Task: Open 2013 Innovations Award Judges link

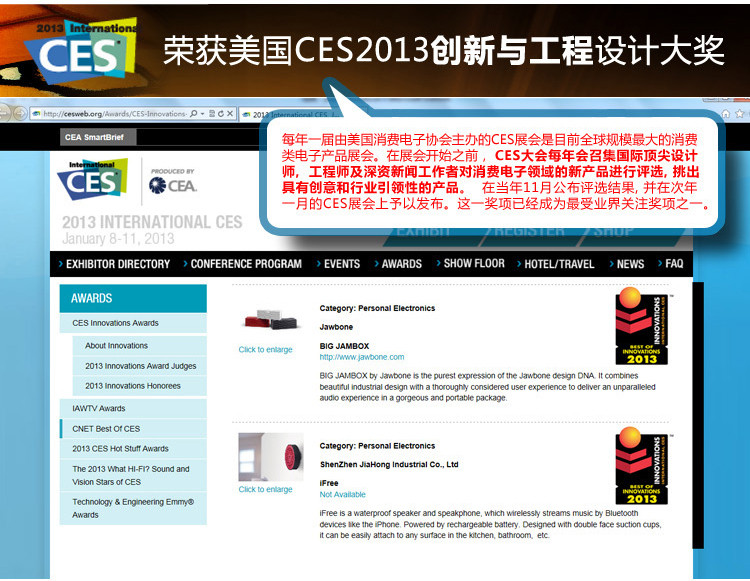Action: pyautogui.click(x=140, y=366)
